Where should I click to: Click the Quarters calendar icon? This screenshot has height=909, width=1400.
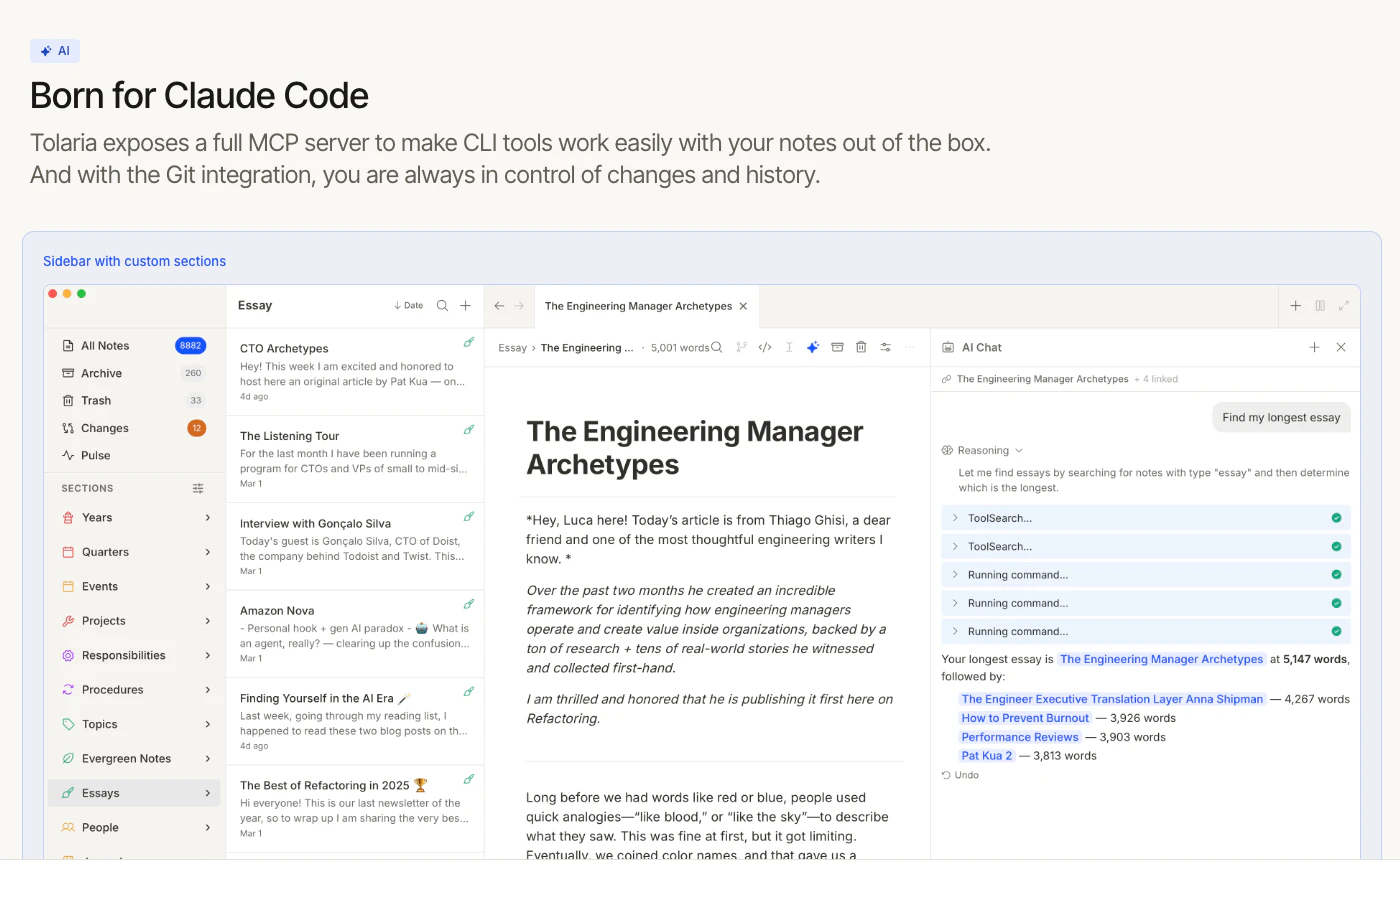click(68, 552)
